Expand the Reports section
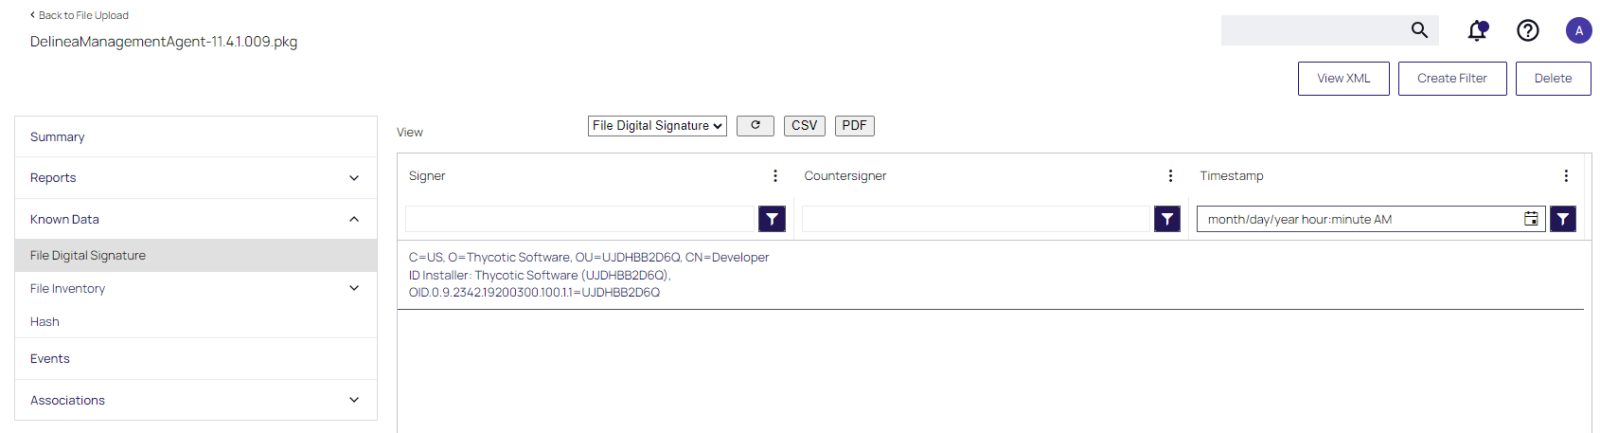The width and height of the screenshot is (1600, 433). coord(353,178)
